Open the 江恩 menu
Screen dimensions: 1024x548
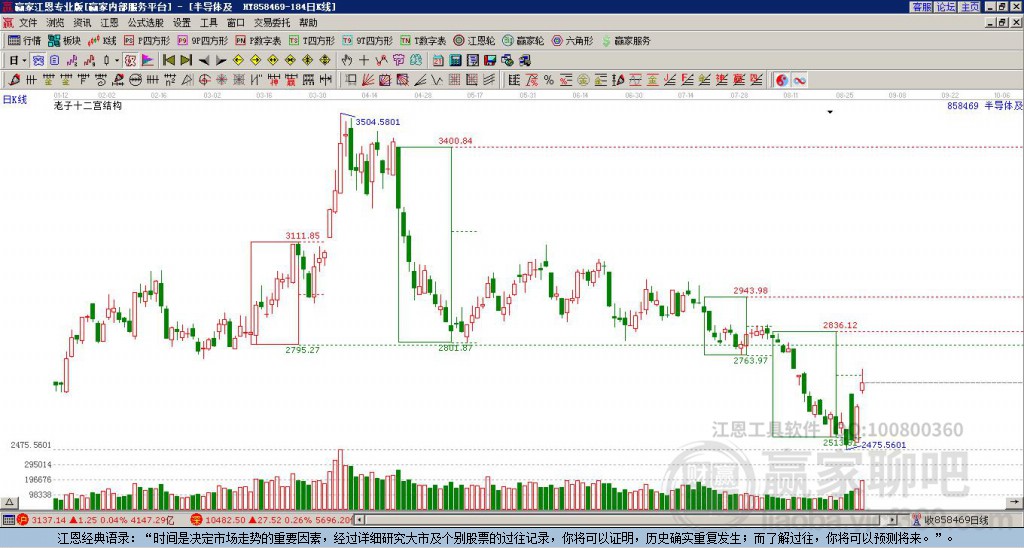109,23
